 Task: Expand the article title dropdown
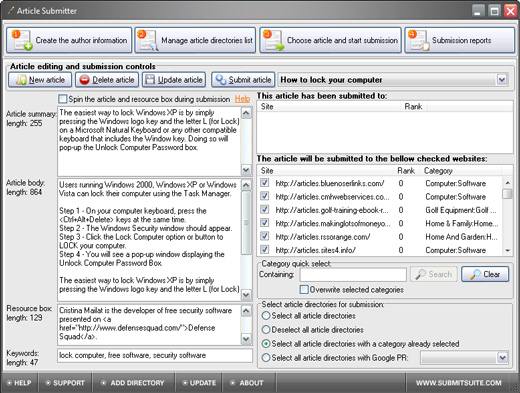502,80
